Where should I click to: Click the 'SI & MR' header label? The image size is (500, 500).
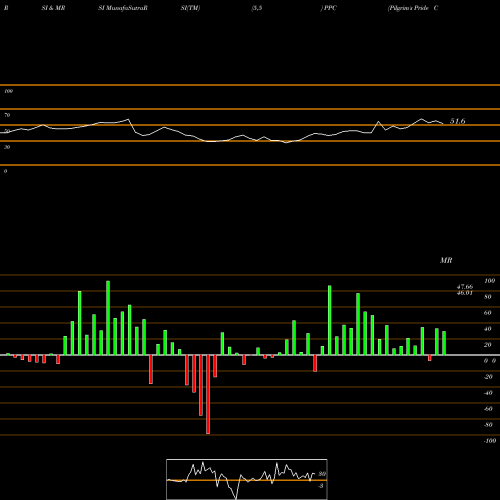tap(53, 8)
